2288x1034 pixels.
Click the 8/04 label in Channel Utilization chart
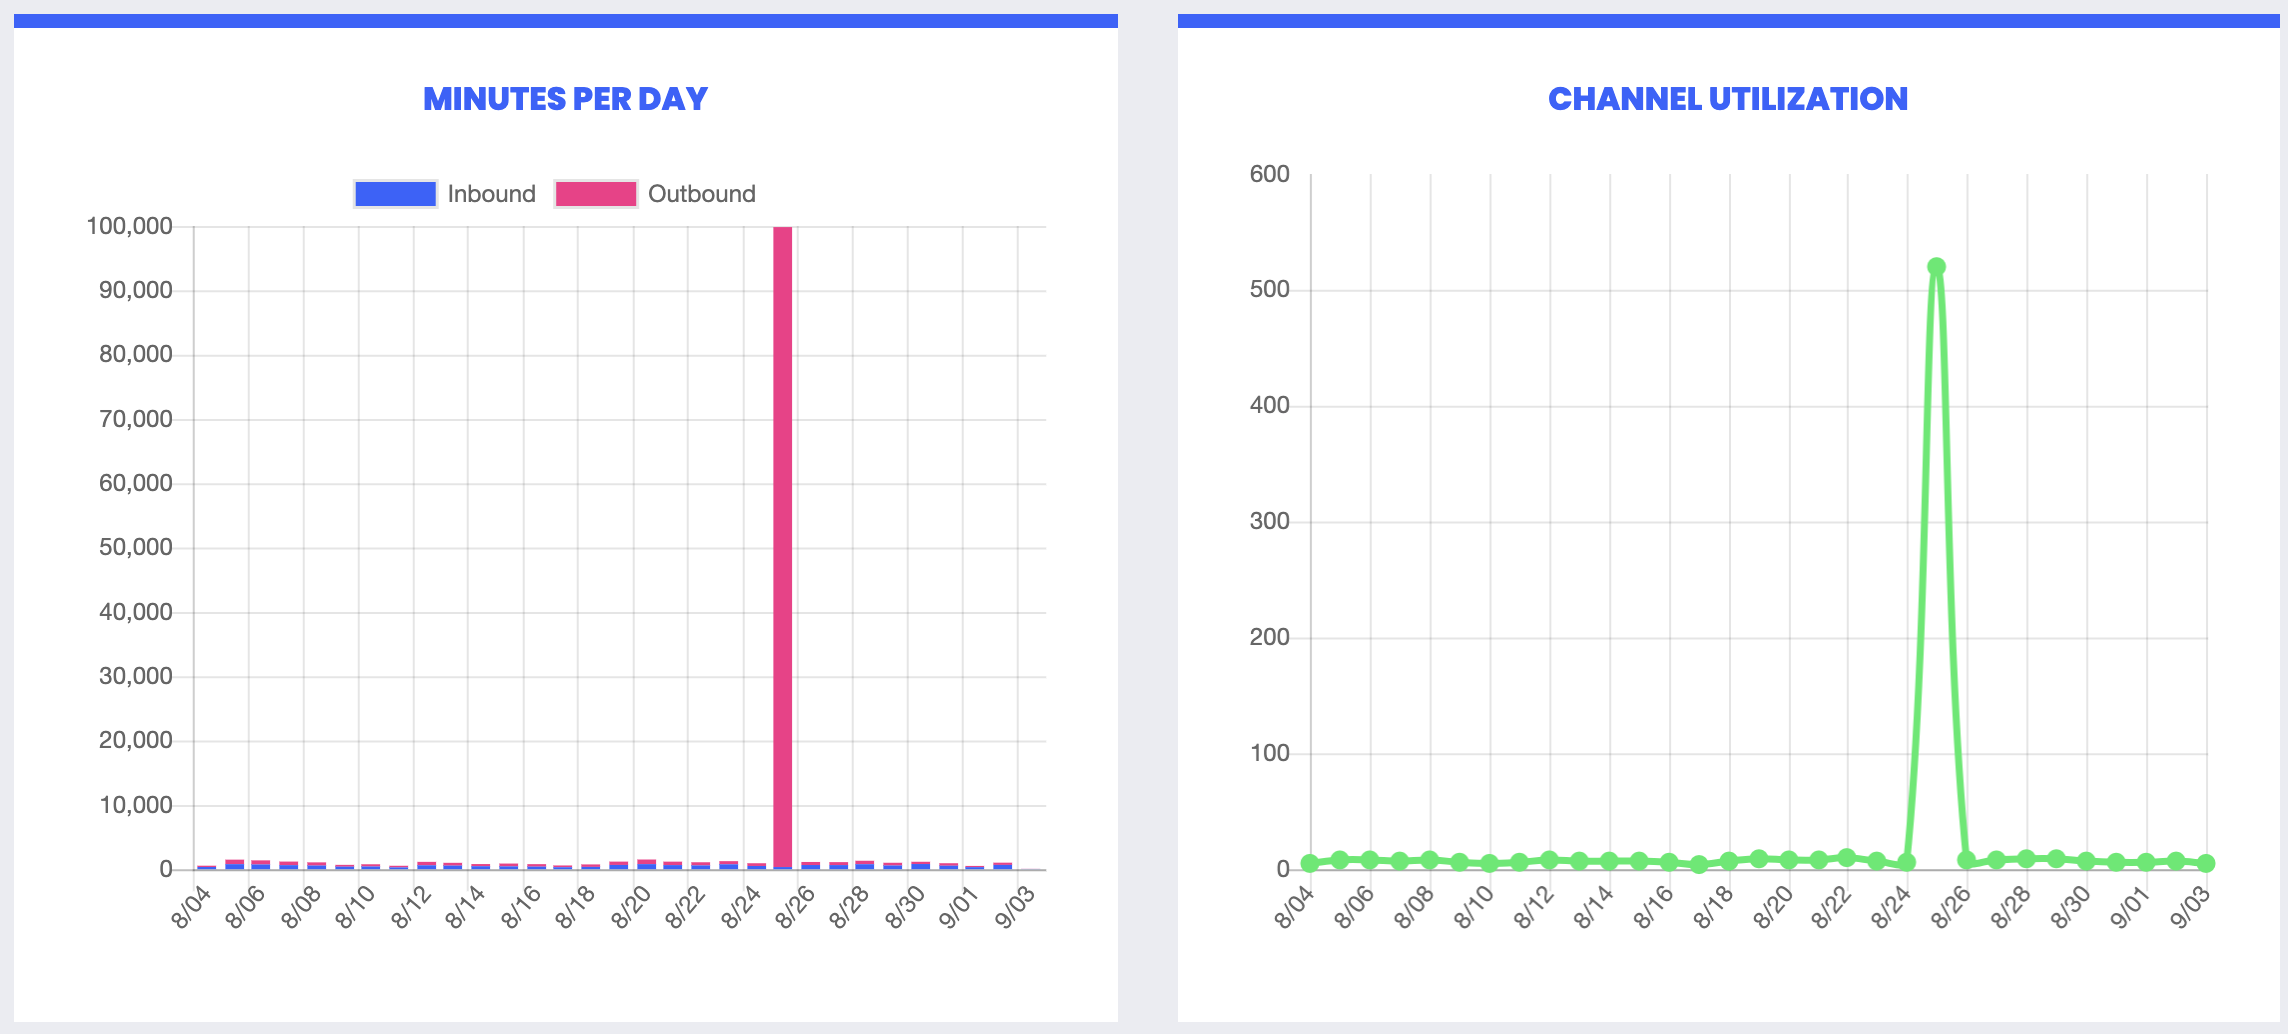[1295, 907]
